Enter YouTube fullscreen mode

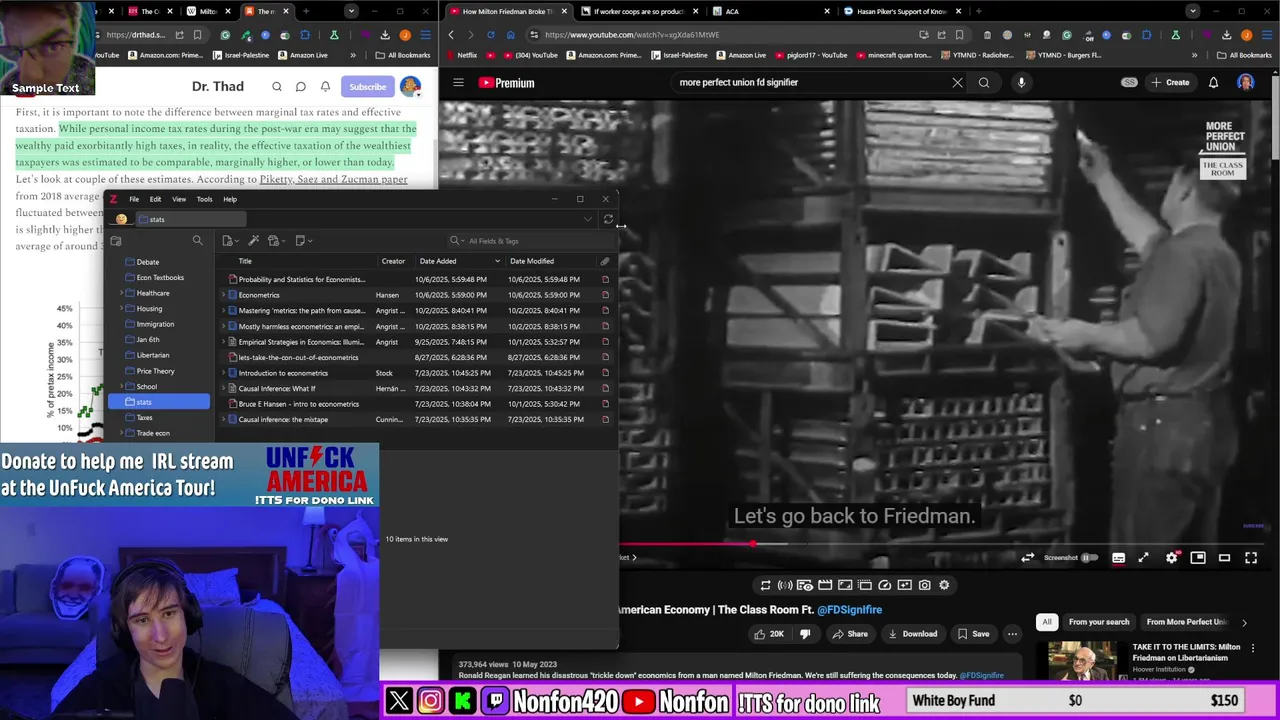pos(1251,558)
